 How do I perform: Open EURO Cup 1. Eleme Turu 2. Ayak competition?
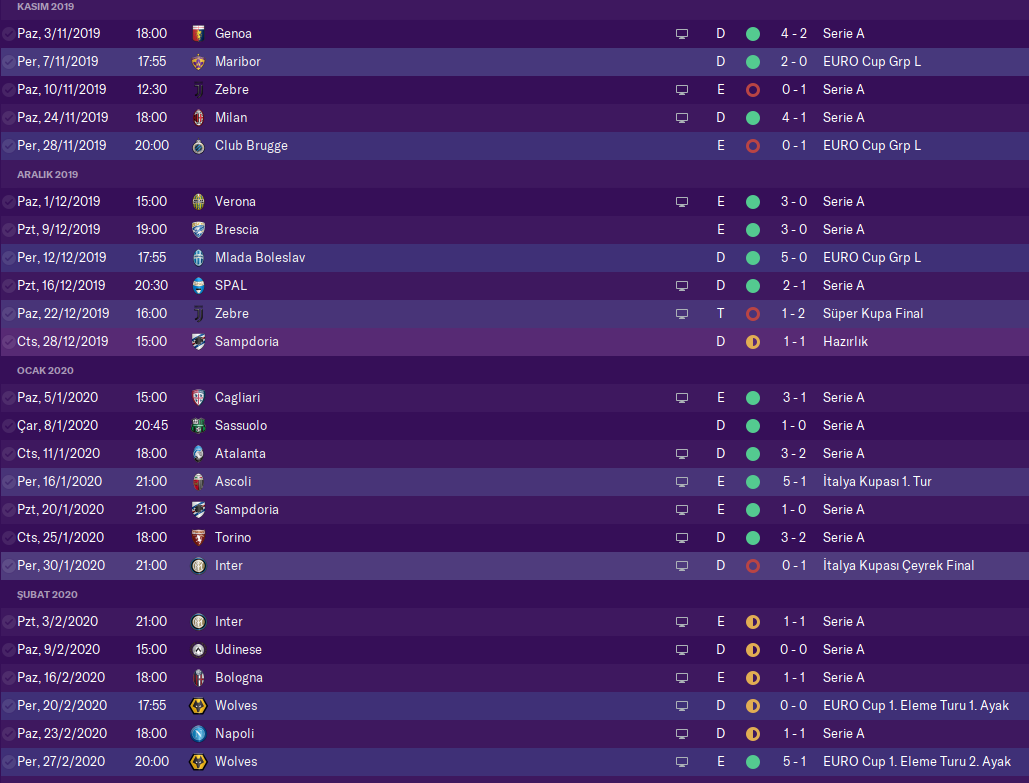(x=916, y=761)
